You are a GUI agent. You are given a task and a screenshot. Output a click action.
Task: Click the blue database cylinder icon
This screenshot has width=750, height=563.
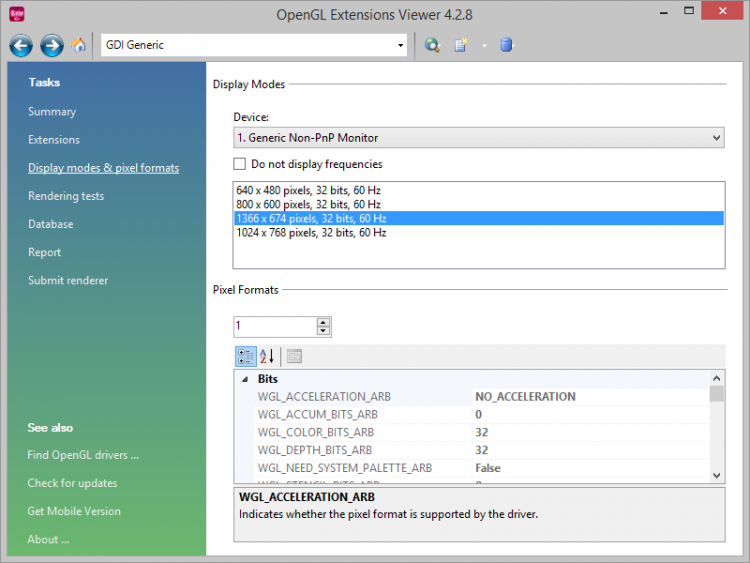pyautogui.click(x=506, y=45)
